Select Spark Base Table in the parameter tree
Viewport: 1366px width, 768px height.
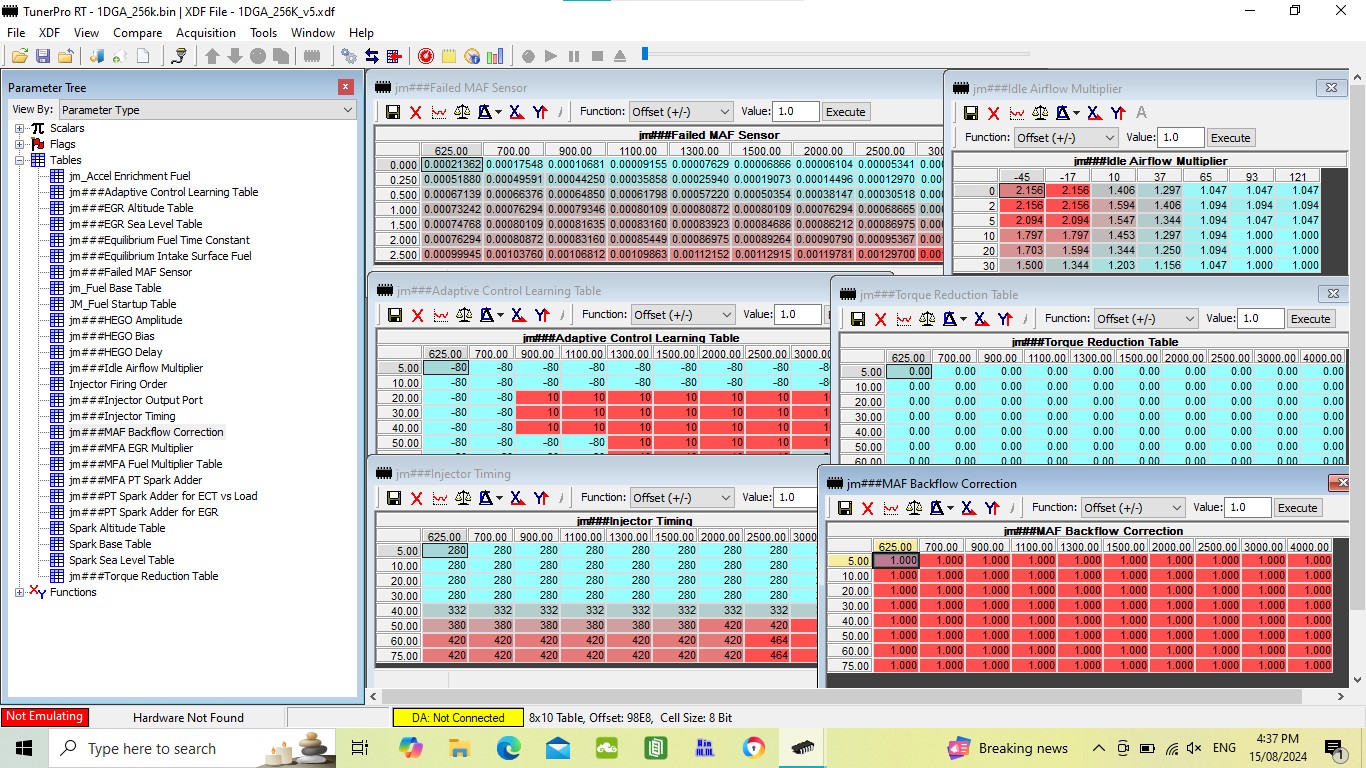pyautogui.click(x=110, y=544)
